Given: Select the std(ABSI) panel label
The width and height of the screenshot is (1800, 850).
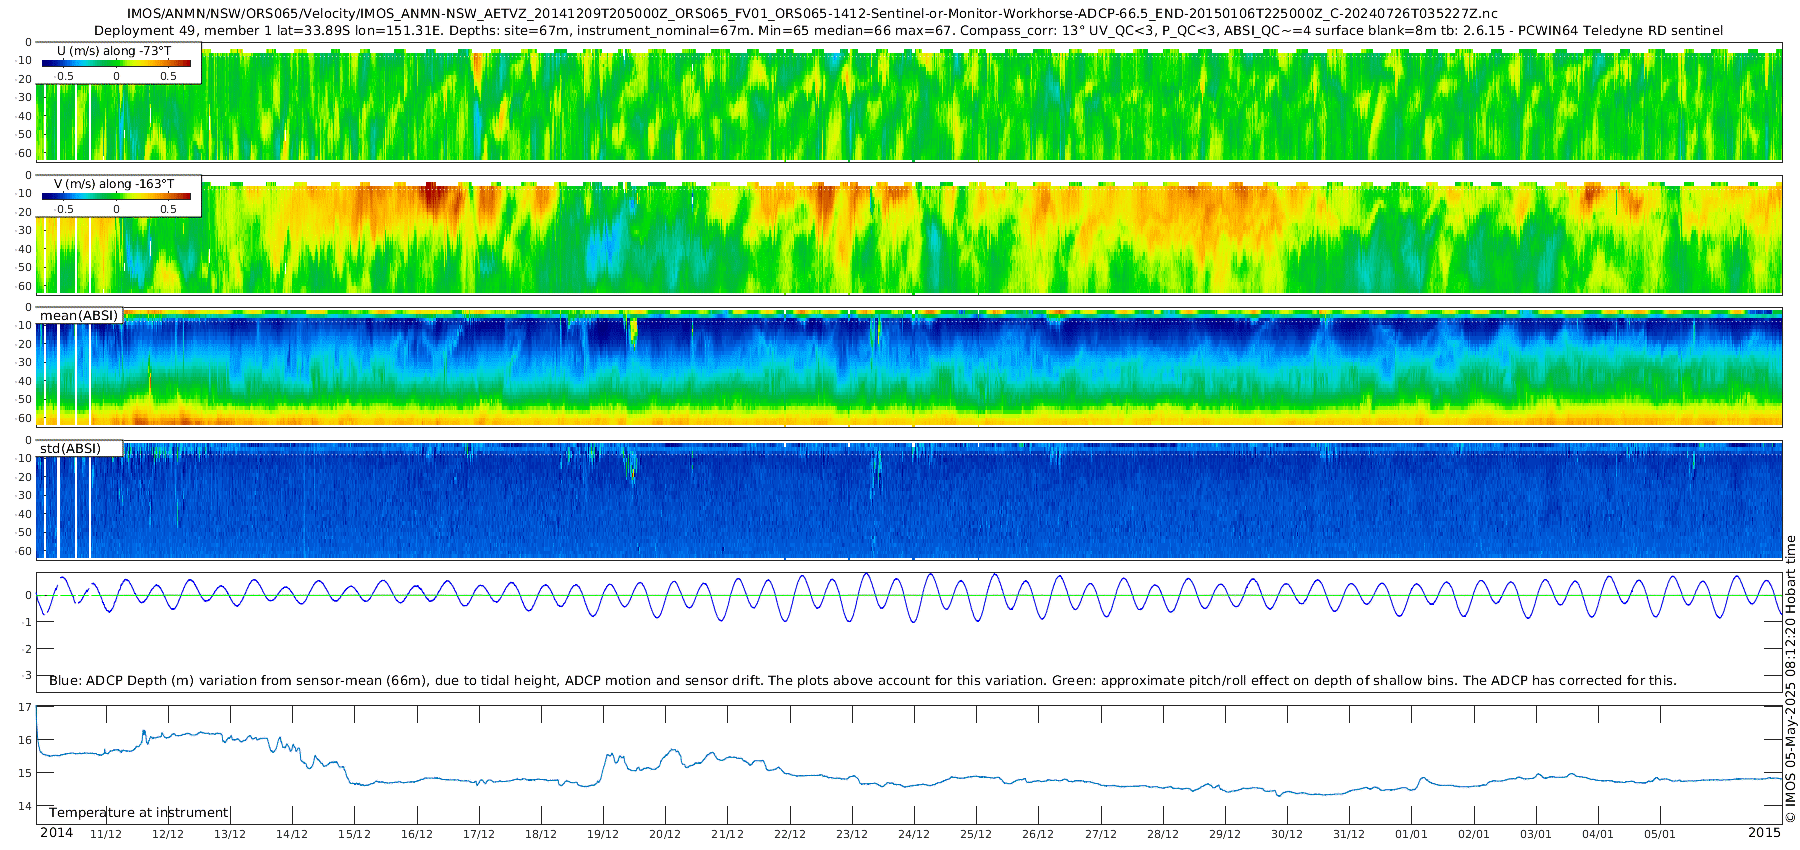Looking at the screenshot, I should coord(79,448).
